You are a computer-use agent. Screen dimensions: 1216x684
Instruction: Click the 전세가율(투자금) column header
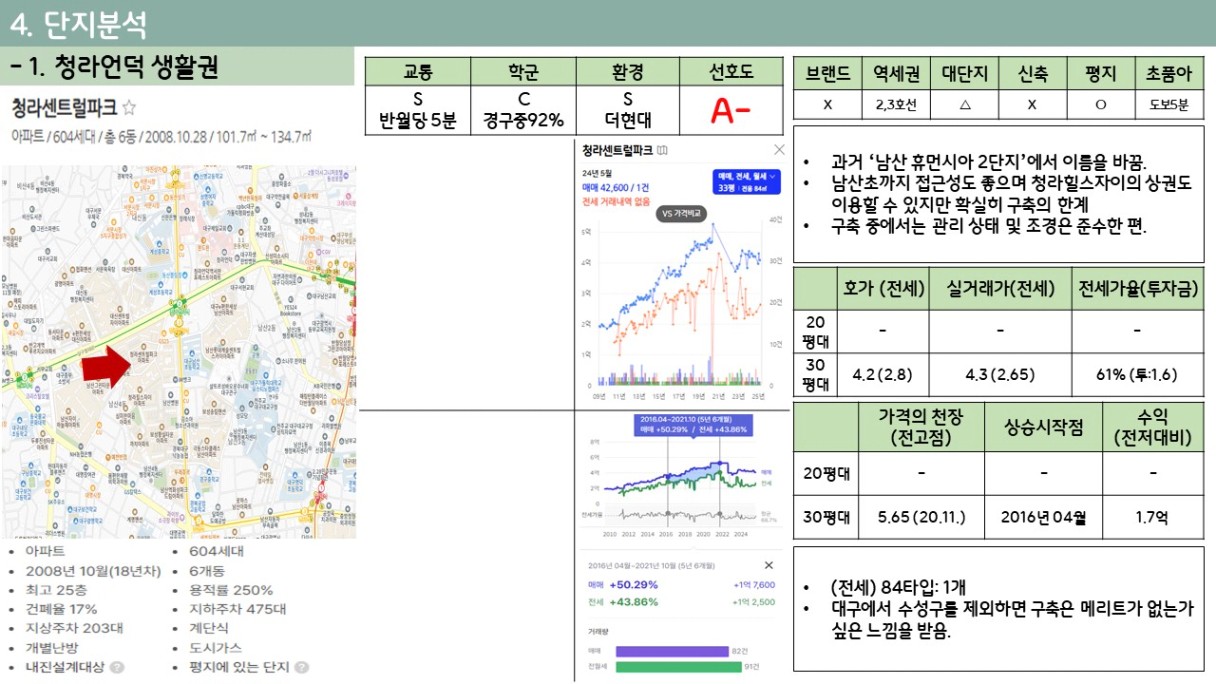(x=1138, y=289)
